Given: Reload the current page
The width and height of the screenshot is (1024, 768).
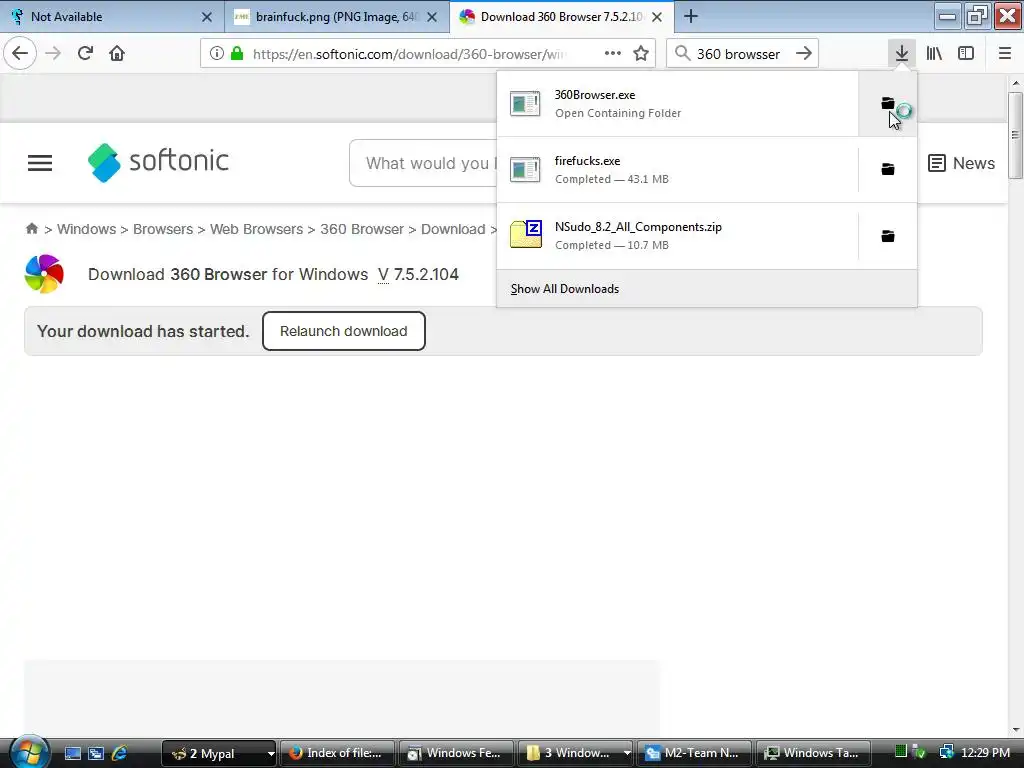Looking at the screenshot, I should pyautogui.click(x=85, y=53).
